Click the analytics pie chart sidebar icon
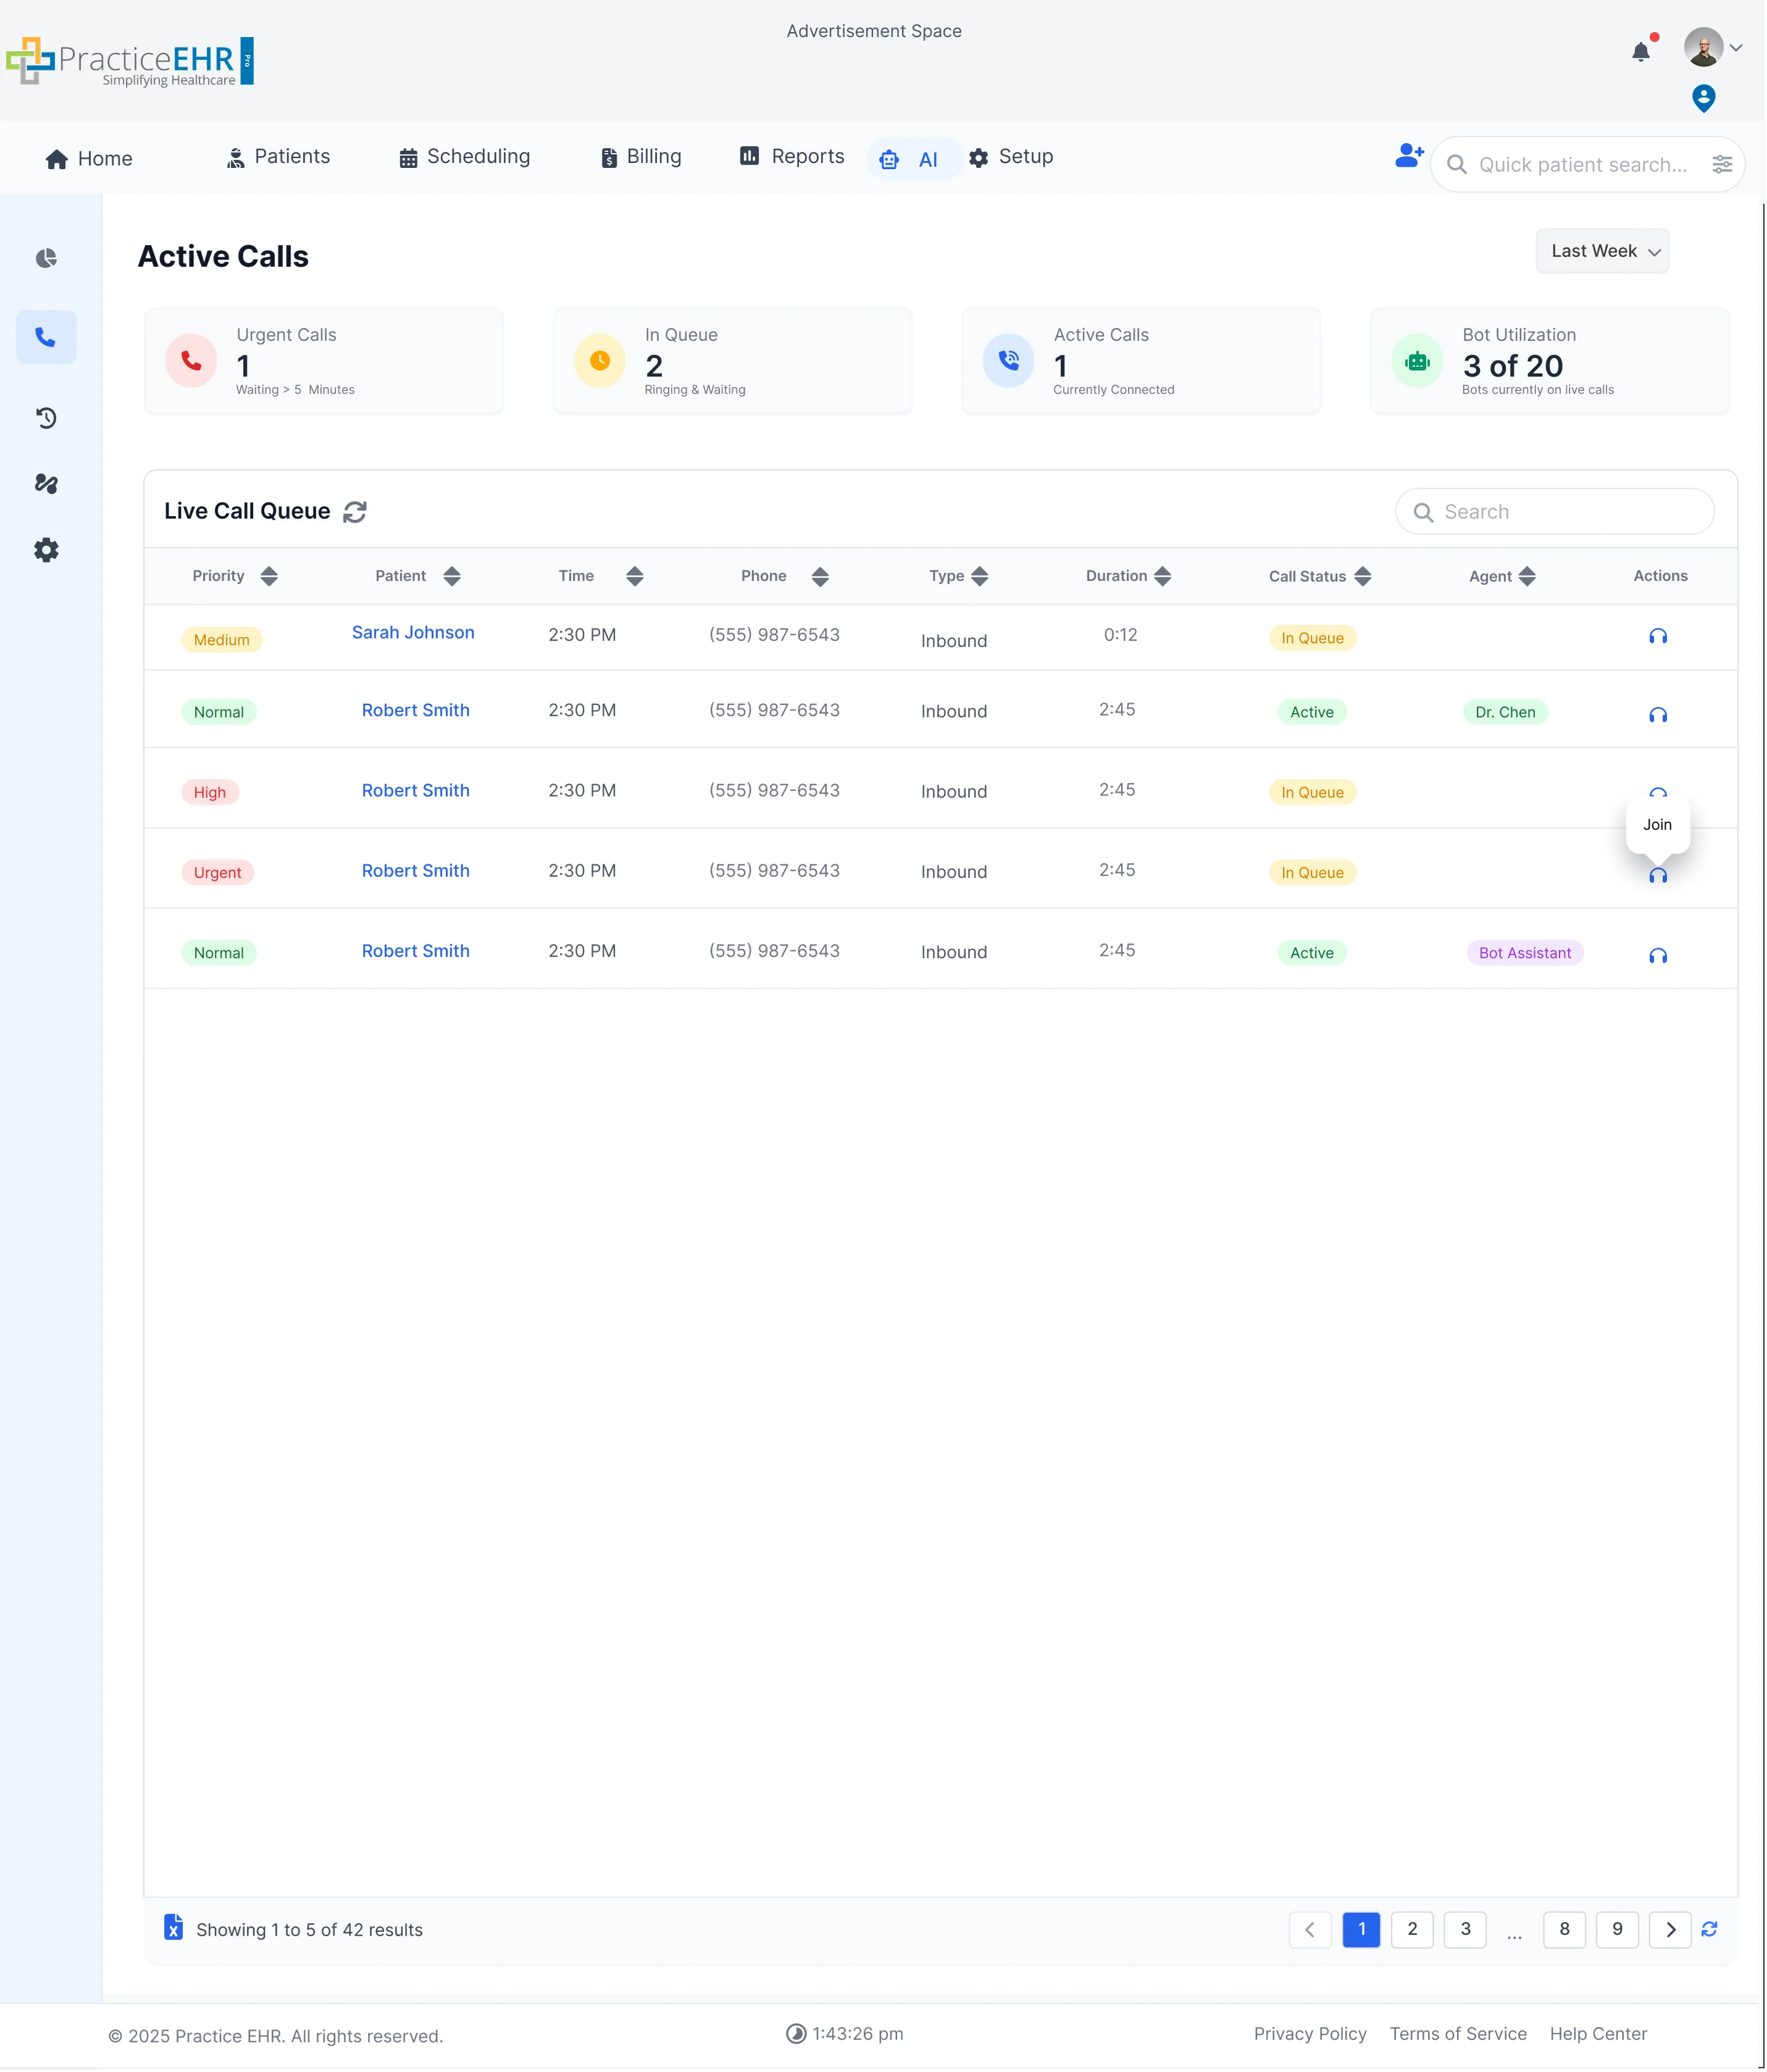Viewport: 1767px width, 2072px height. (x=46, y=258)
